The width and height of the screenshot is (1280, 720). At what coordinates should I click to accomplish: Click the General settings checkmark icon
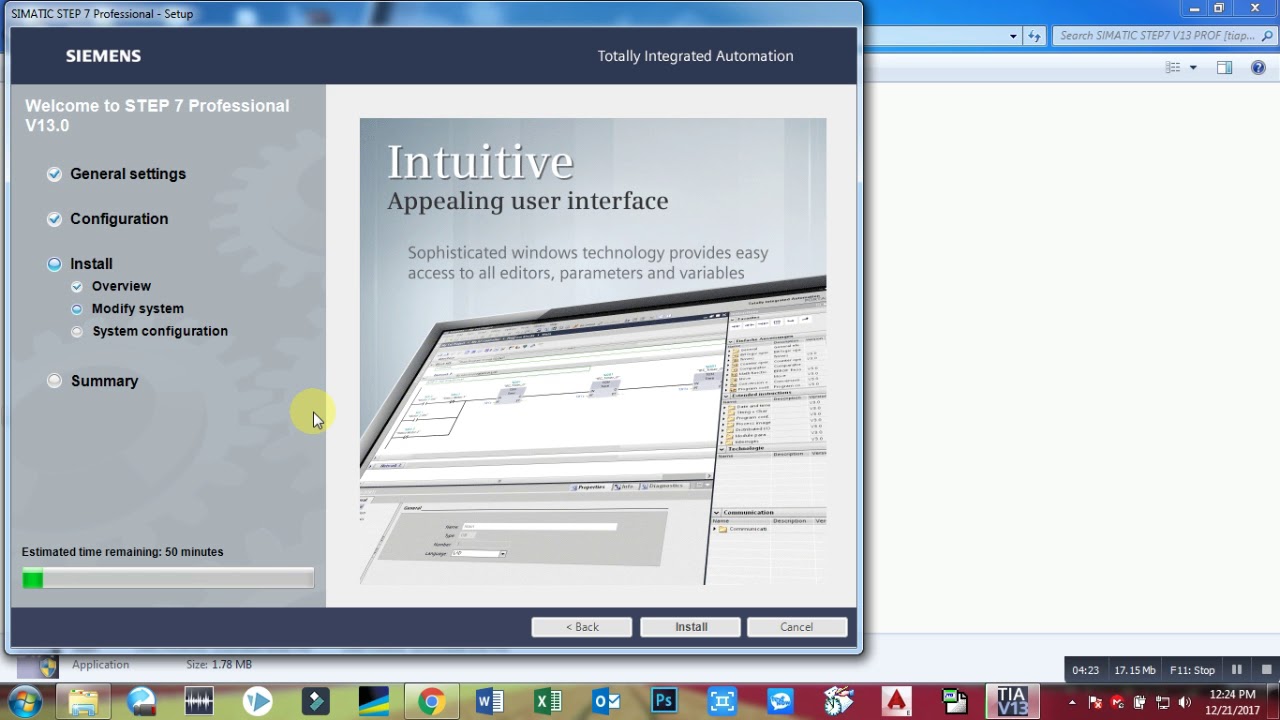click(x=54, y=174)
